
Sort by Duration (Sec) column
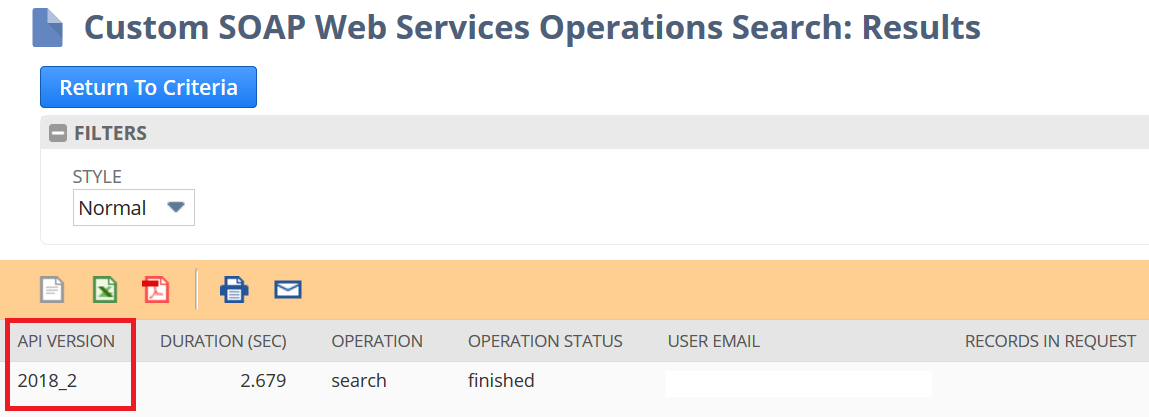tap(223, 341)
